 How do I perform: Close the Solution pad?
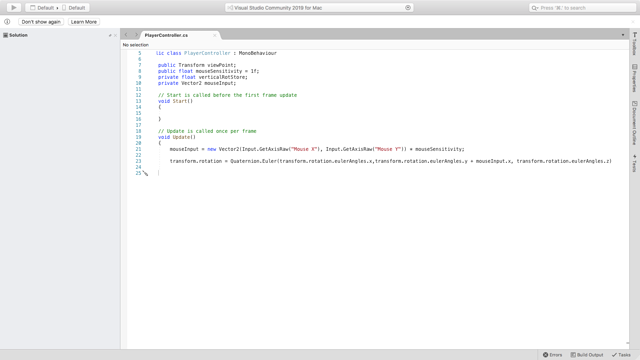115,36
